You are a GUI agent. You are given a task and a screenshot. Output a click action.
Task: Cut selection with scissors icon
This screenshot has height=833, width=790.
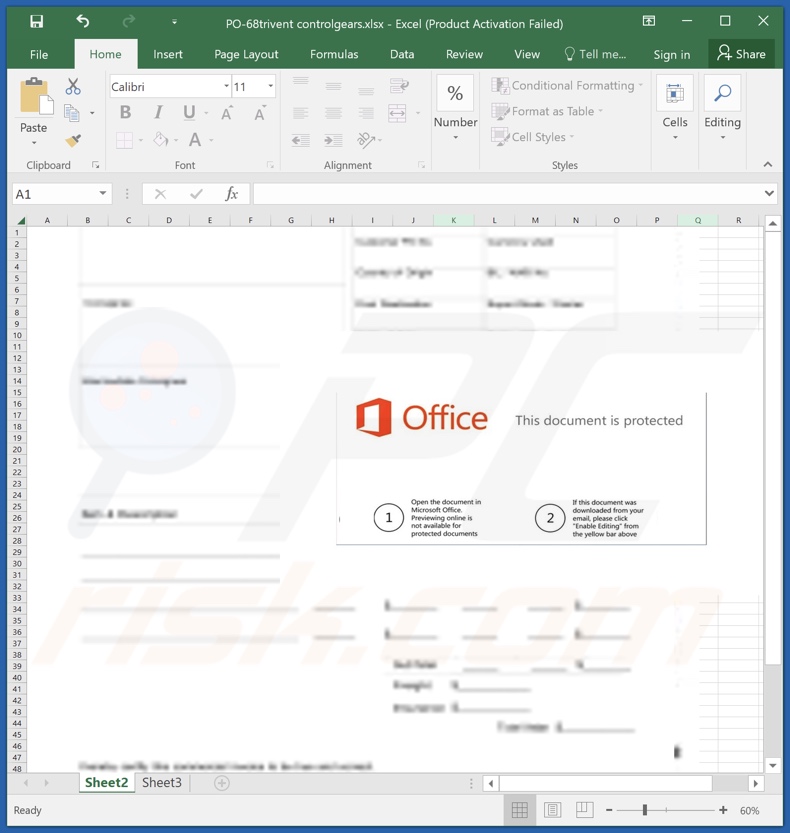point(73,87)
